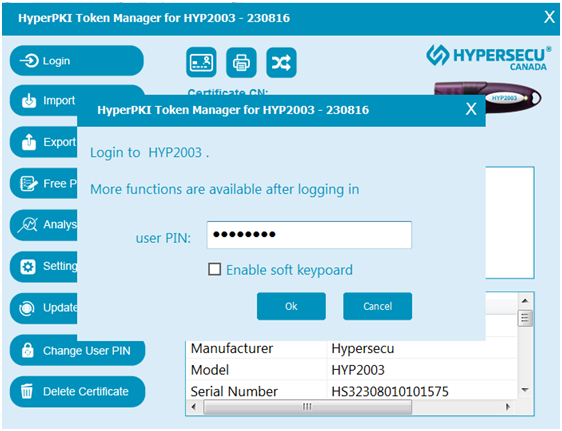Click the horizontal scrollbar right arrow

[x=508, y=407]
